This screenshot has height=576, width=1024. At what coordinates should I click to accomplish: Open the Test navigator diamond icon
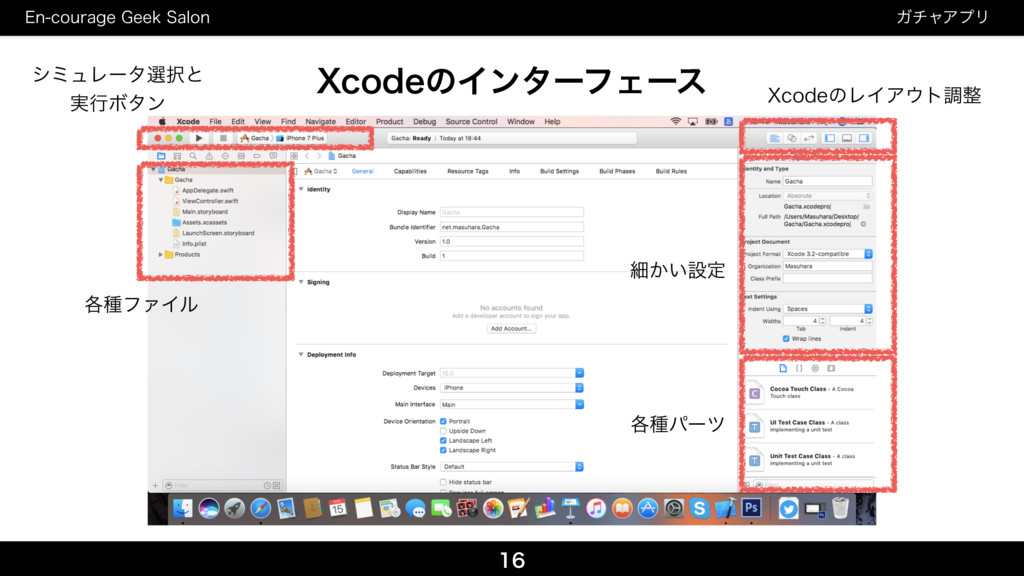point(225,156)
